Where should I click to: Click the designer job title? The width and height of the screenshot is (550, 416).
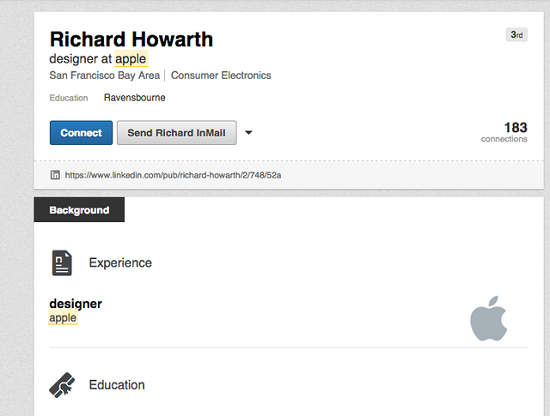pos(76,304)
